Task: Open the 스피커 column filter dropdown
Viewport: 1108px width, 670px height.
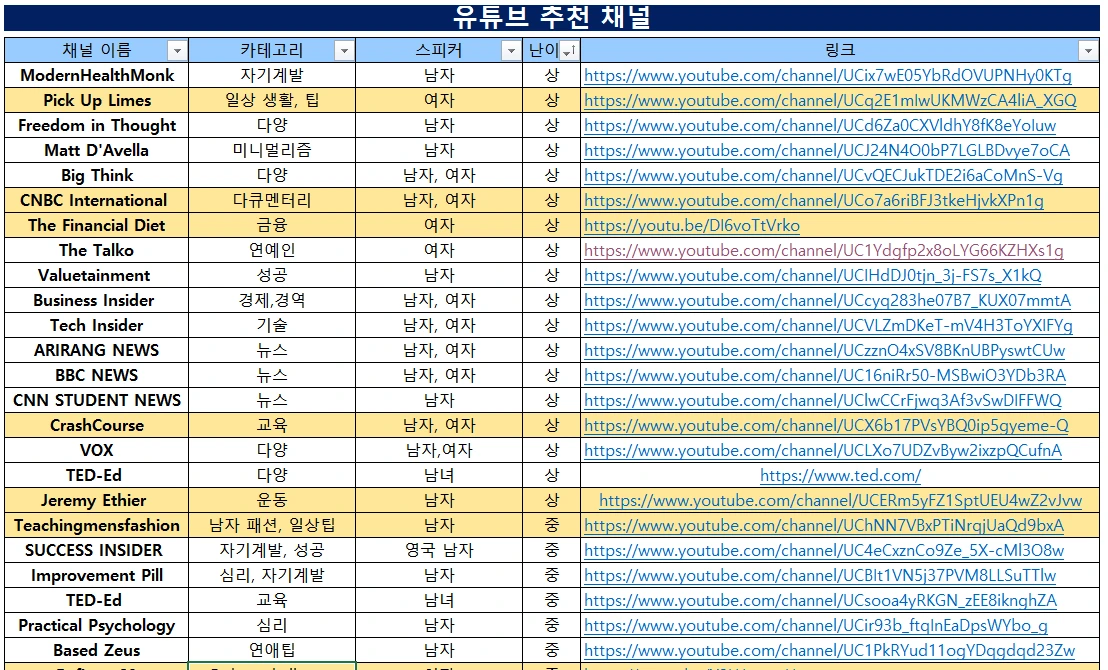Action: pos(511,51)
